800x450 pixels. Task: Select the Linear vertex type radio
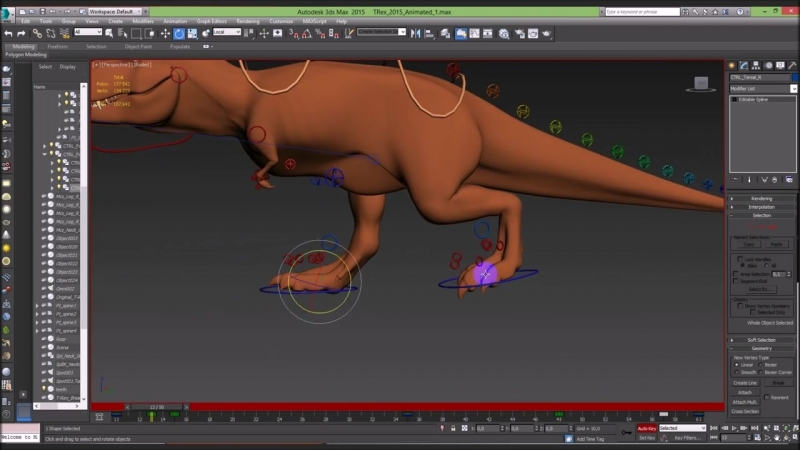click(x=736, y=365)
